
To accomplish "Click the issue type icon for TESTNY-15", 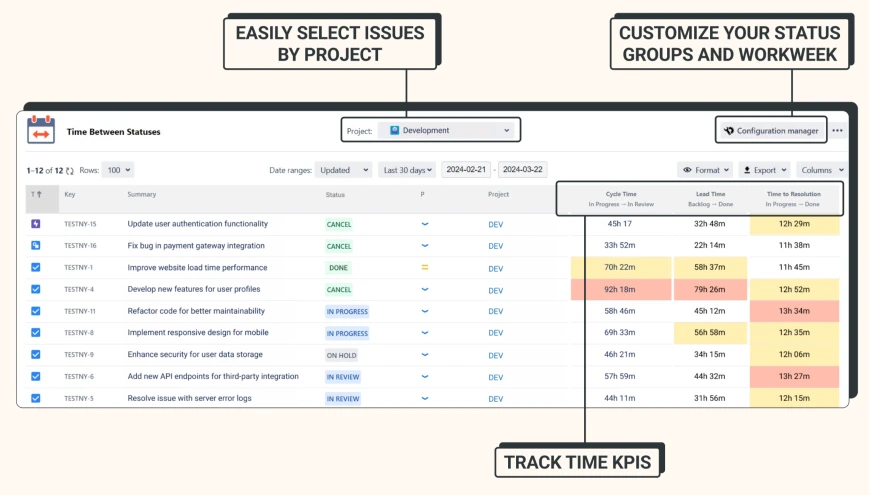I will pos(36,224).
